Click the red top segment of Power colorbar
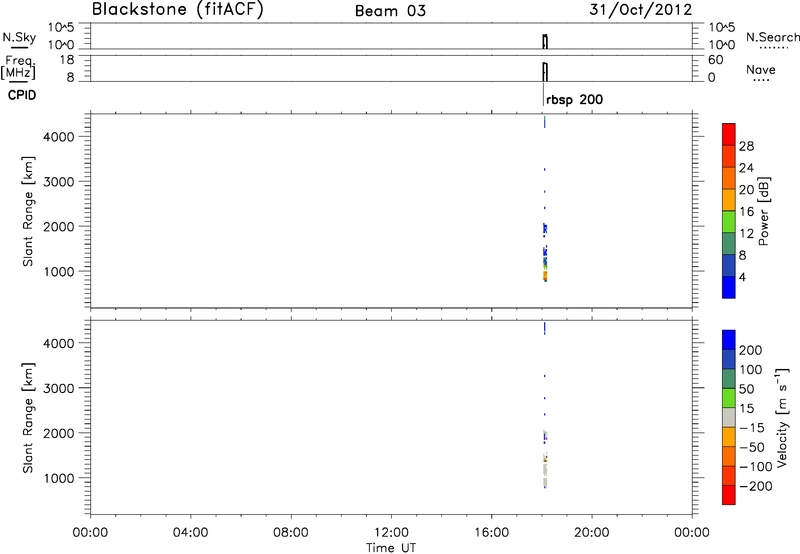800x554 pixels. tap(729, 134)
